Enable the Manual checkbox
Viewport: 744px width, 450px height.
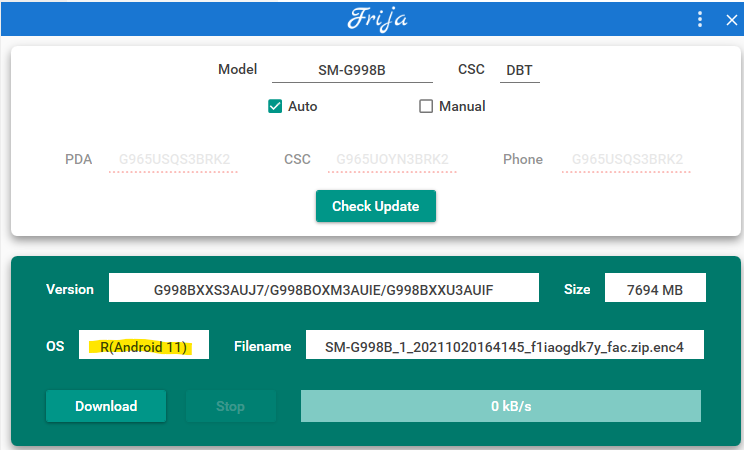(426, 106)
